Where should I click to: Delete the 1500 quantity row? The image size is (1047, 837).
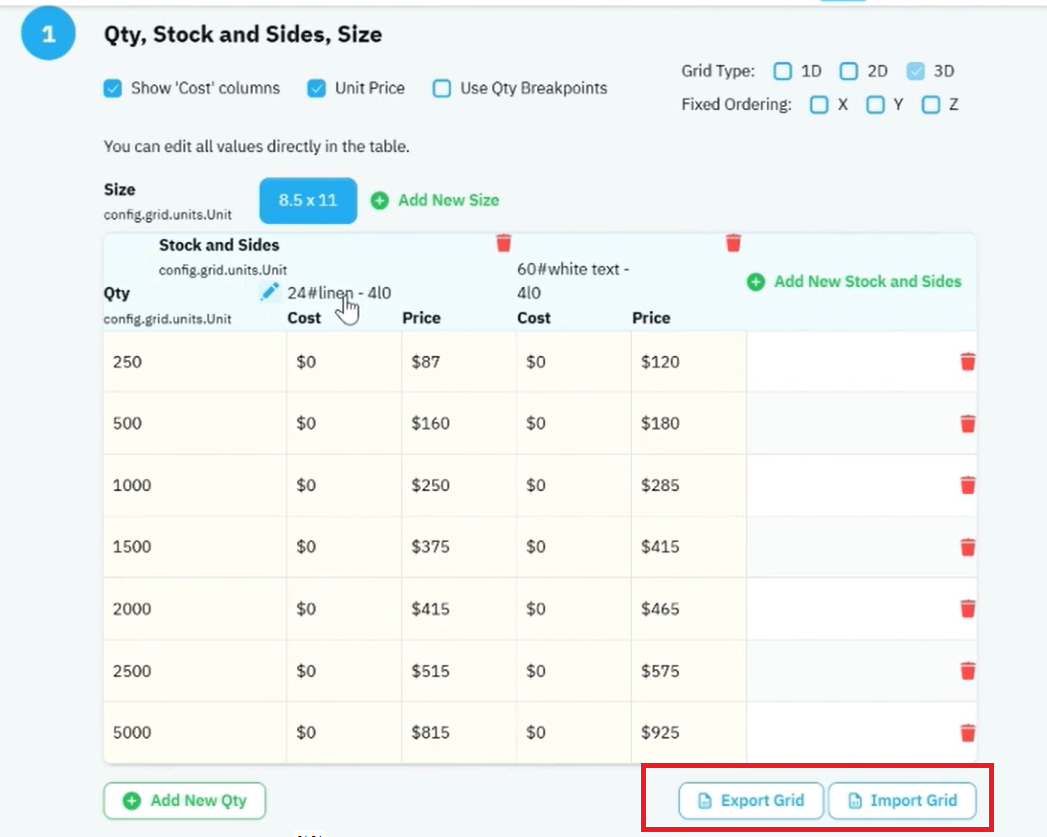coord(968,547)
